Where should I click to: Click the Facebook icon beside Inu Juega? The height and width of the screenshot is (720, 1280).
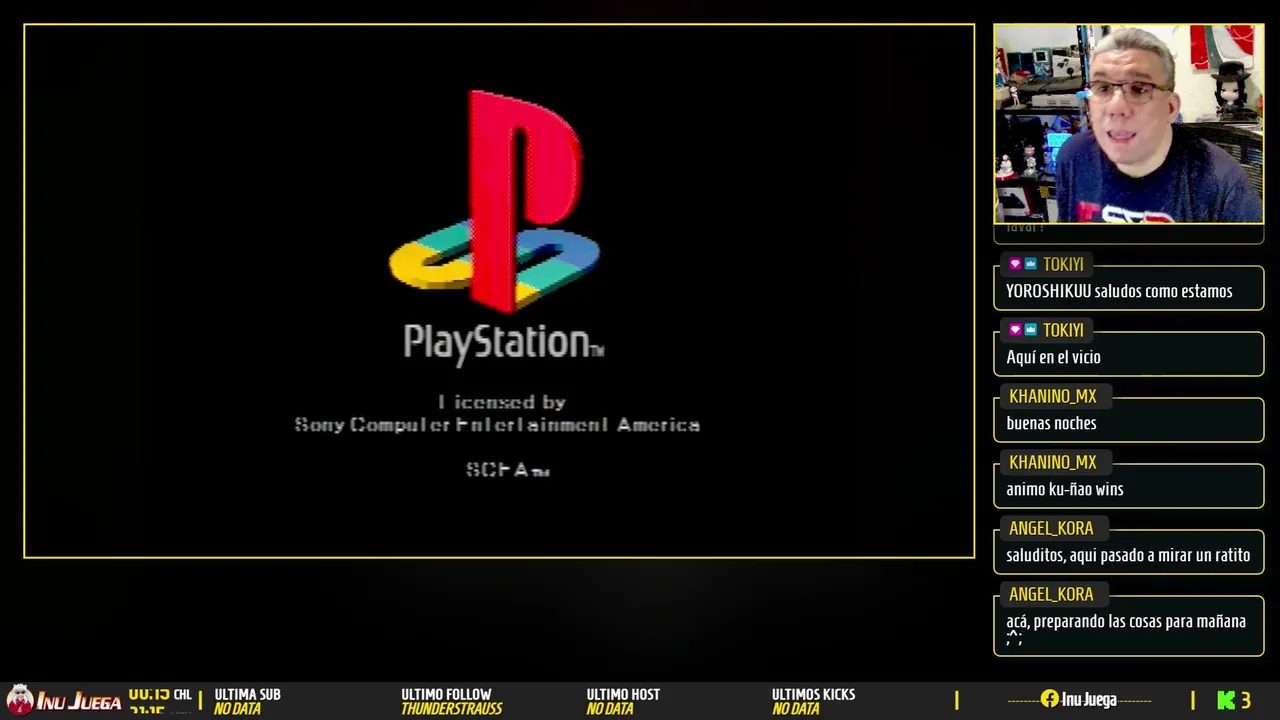click(1049, 699)
